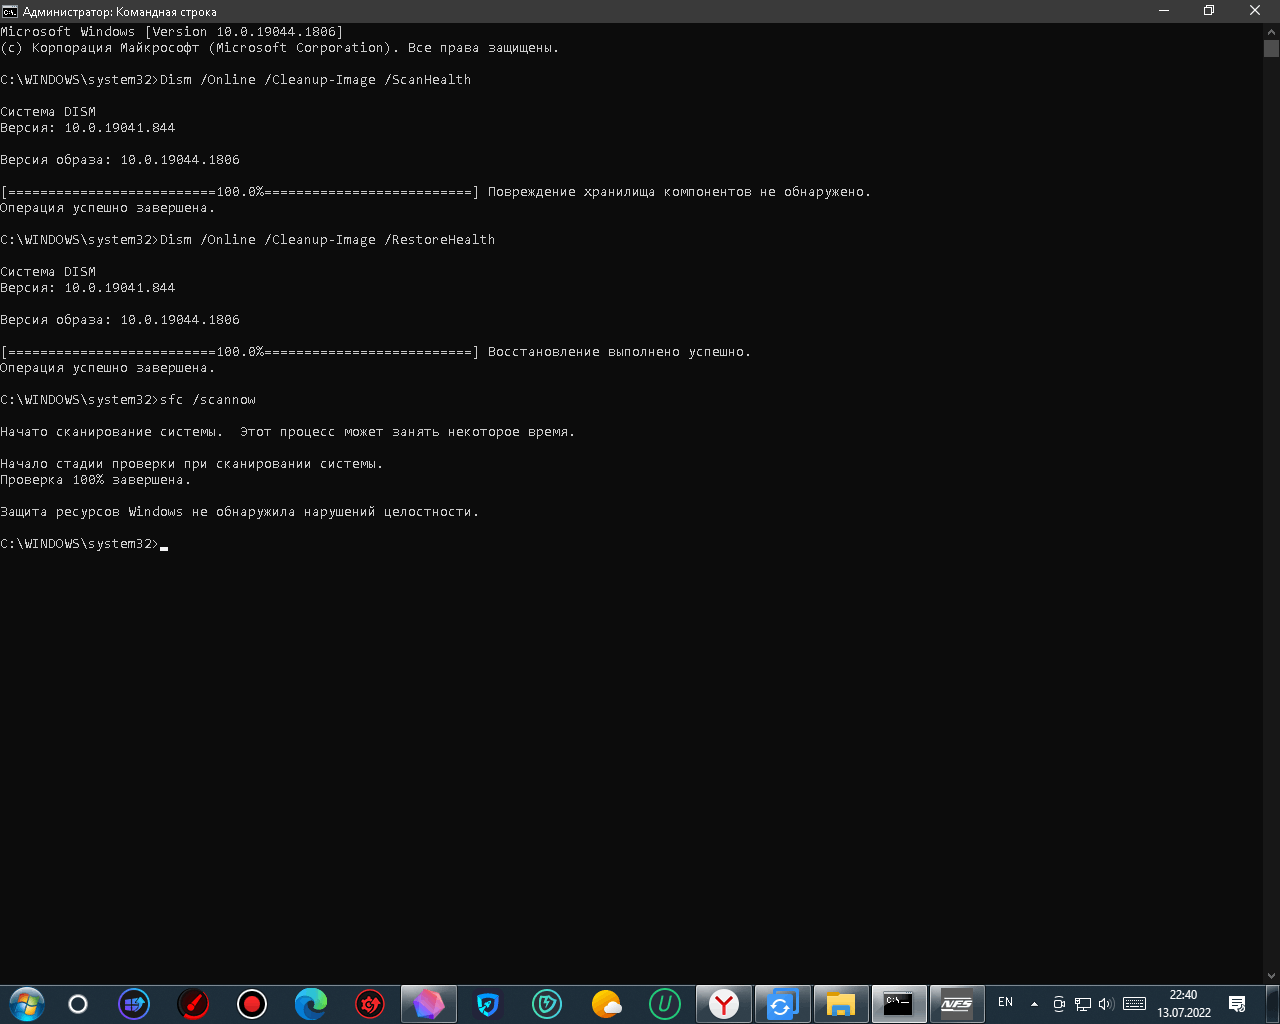
Task: Switch to the blue sync-arrows taskbar app
Action: (783, 1004)
